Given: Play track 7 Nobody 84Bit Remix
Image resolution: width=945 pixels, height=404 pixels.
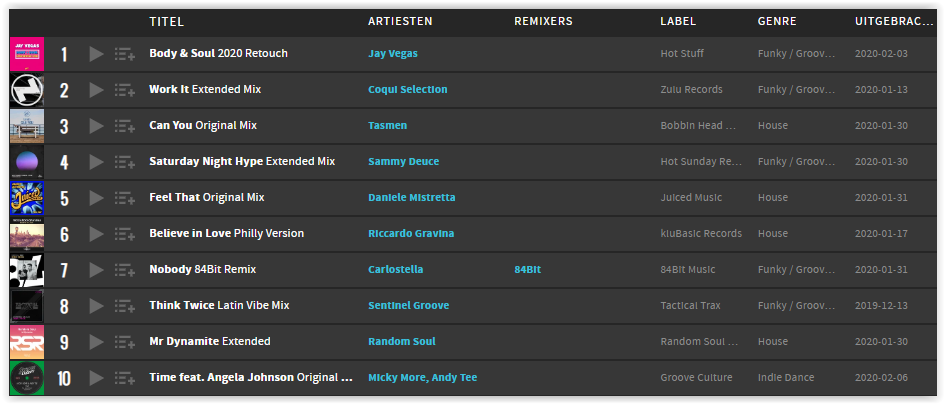Looking at the screenshot, I should [x=96, y=270].
